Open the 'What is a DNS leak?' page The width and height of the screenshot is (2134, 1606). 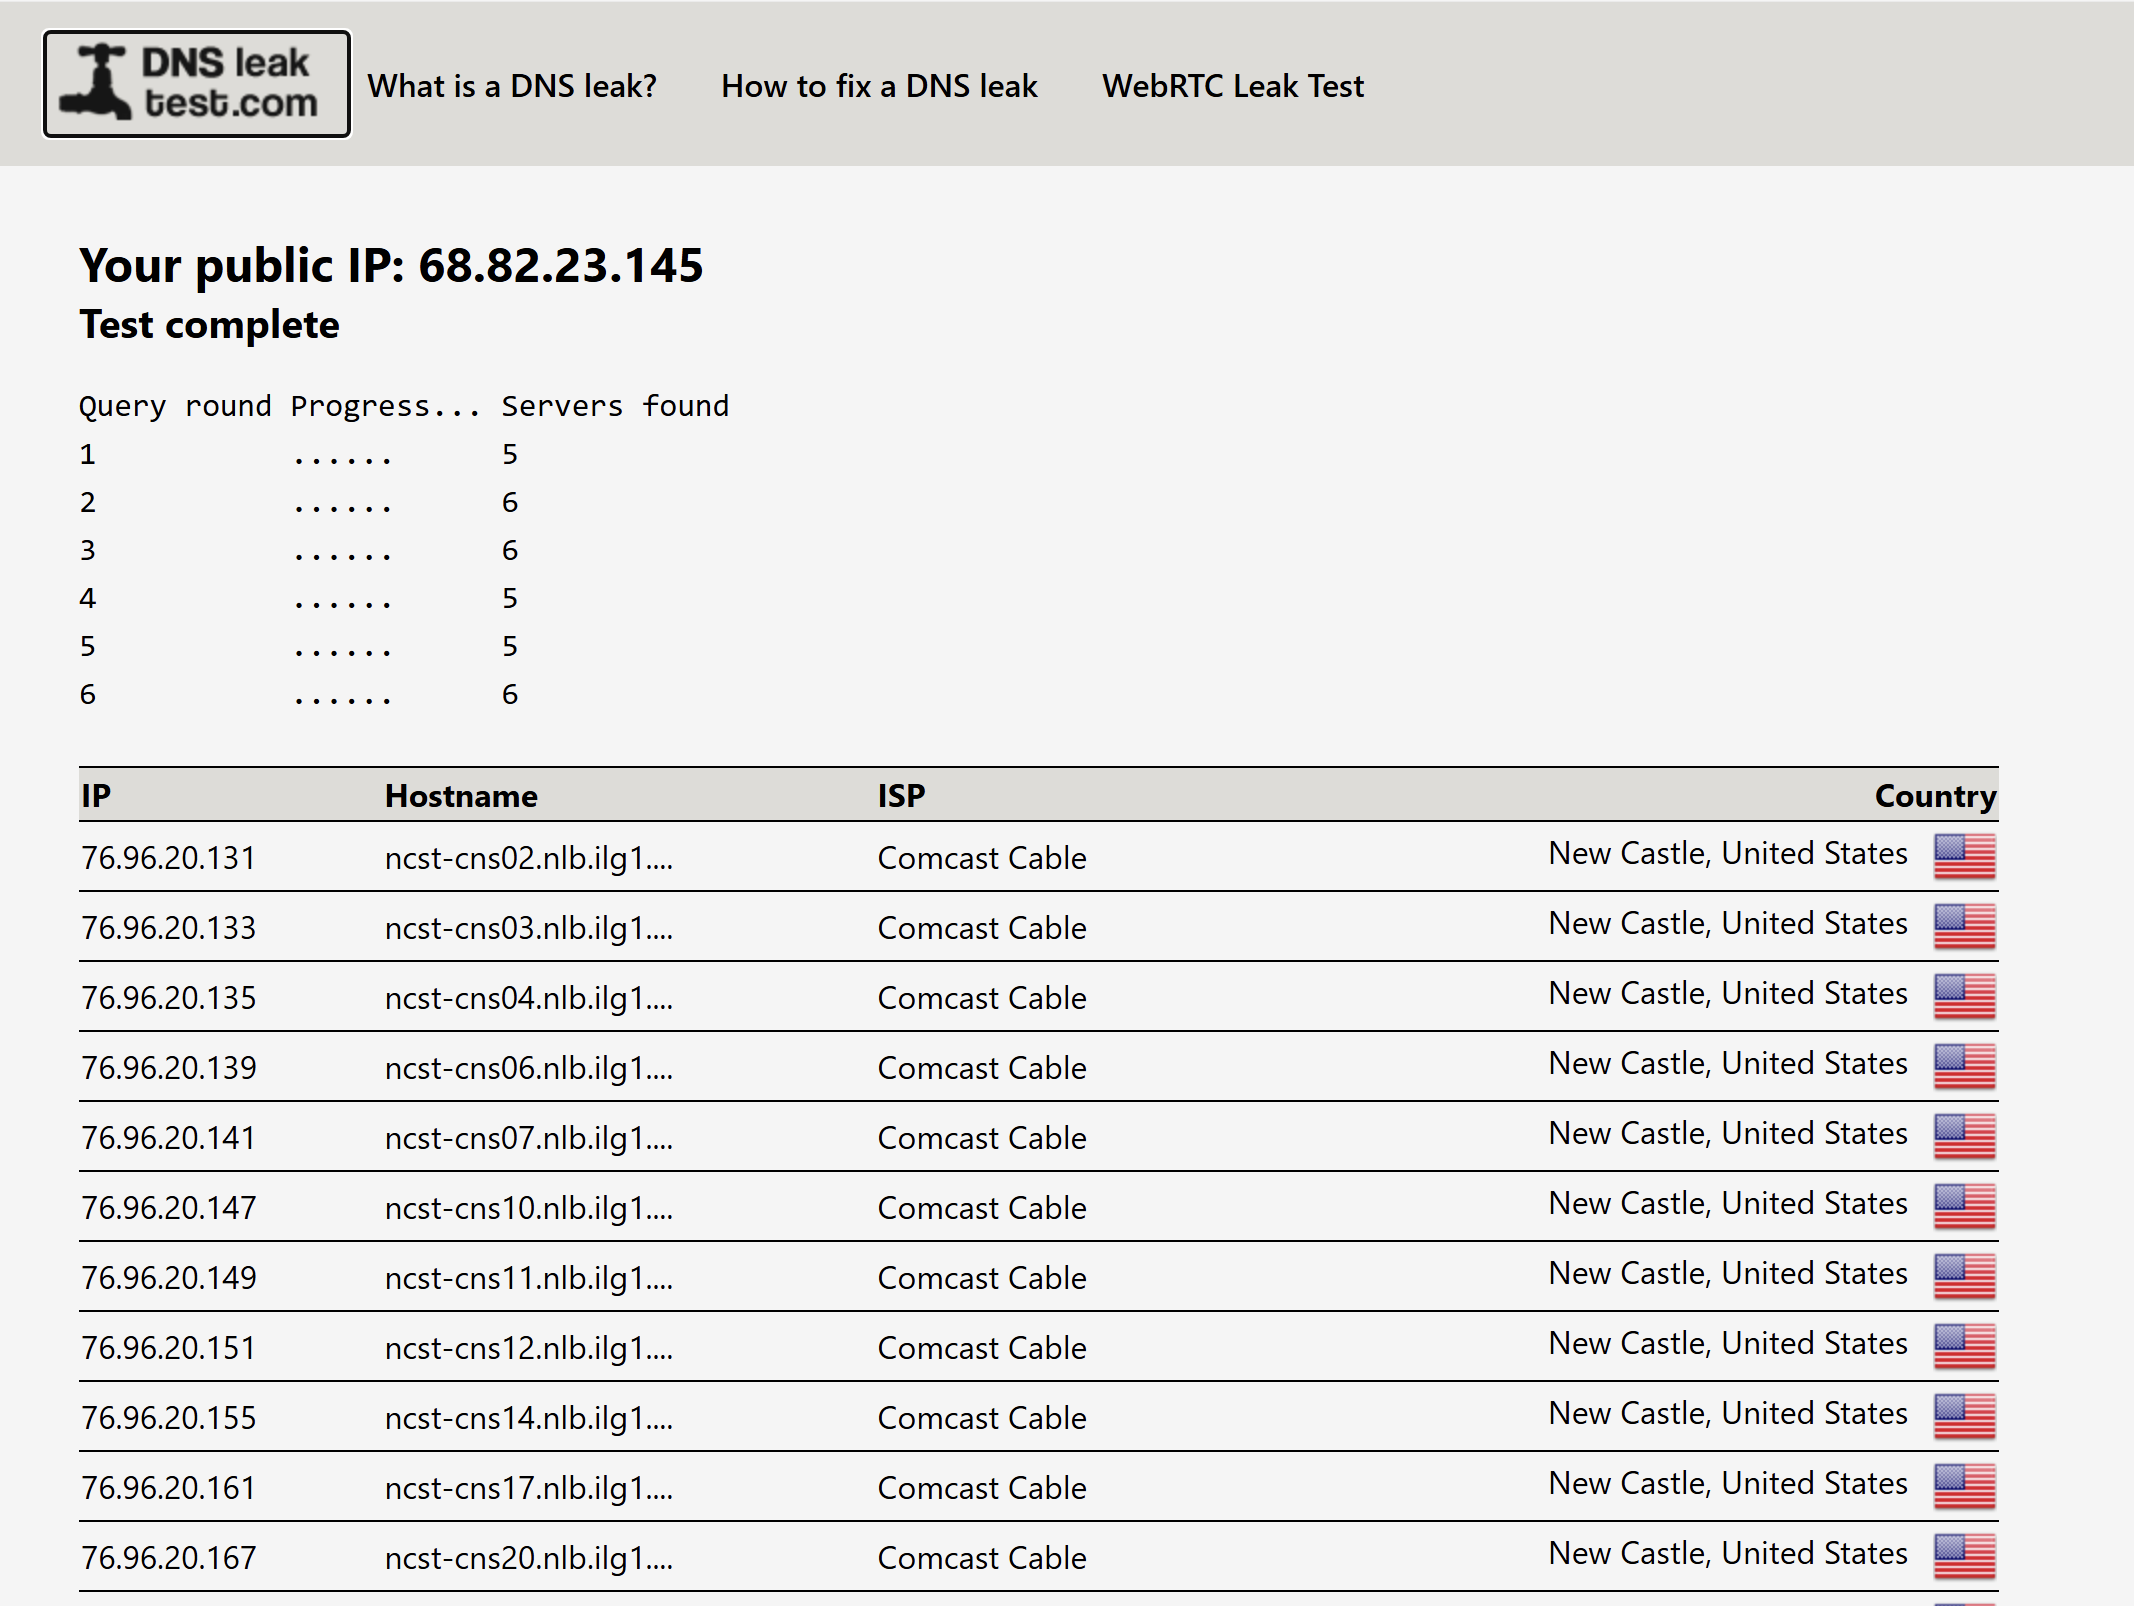(x=512, y=86)
